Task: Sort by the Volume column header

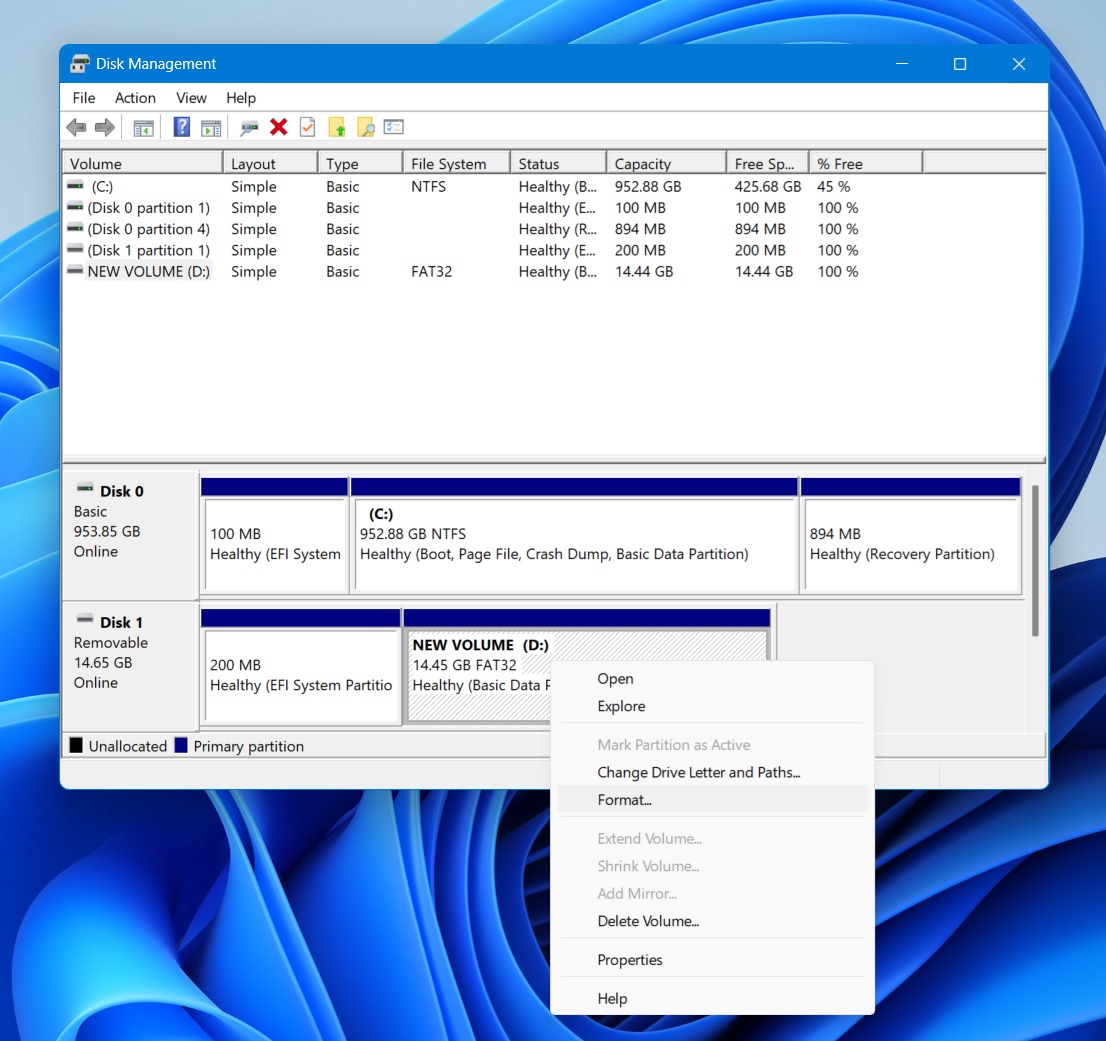Action: click(x=143, y=164)
